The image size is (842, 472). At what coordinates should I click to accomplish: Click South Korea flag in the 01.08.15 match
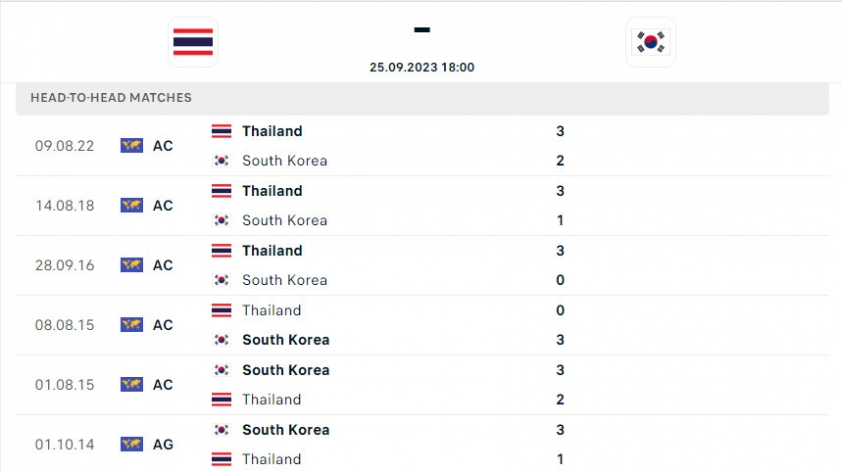[x=221, y=370]
